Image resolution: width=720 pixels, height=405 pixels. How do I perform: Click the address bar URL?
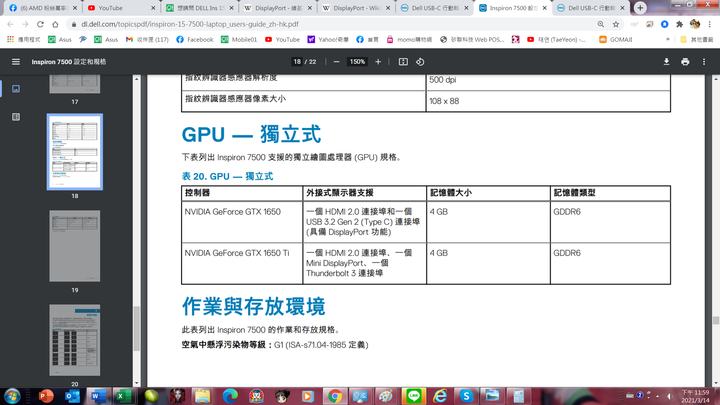point(190,24)
